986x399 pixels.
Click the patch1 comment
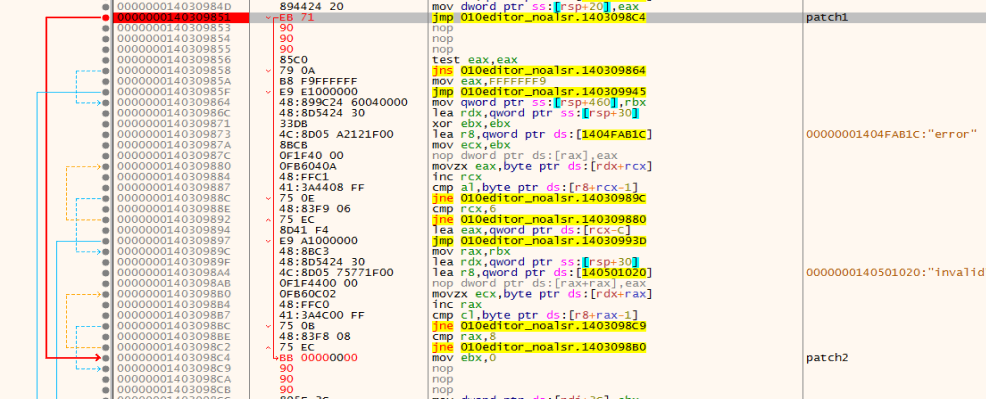pos(826,18)
